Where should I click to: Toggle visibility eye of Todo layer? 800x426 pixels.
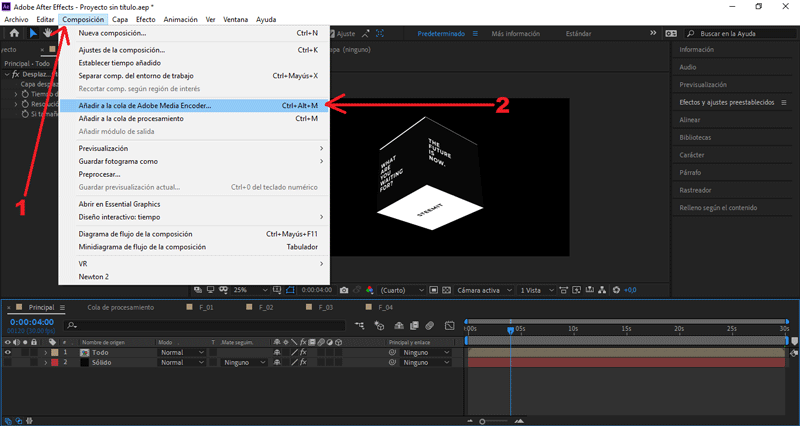coord(9,352)
